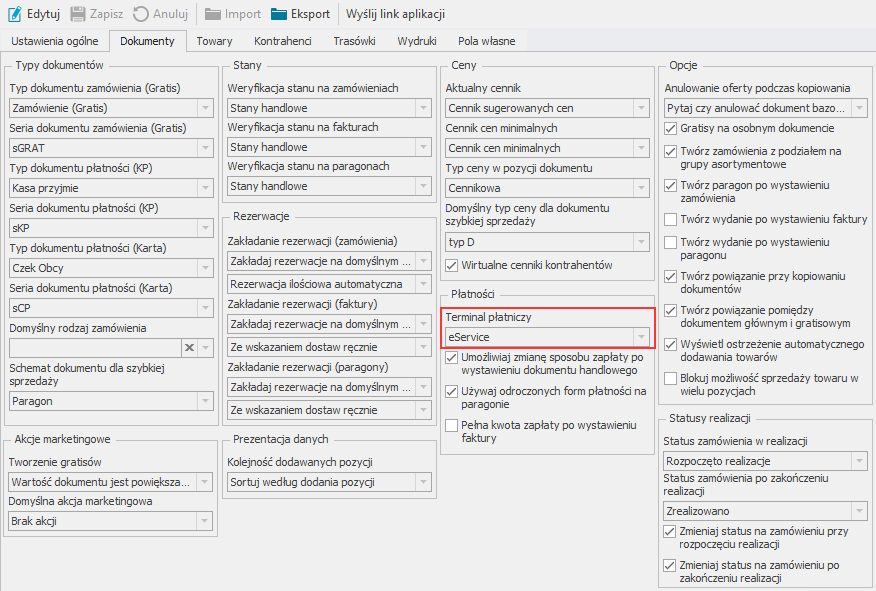Open Status zamówienia w realizacji dropdown
Viewport: 876px width, 591px height.
coord(858,461)
